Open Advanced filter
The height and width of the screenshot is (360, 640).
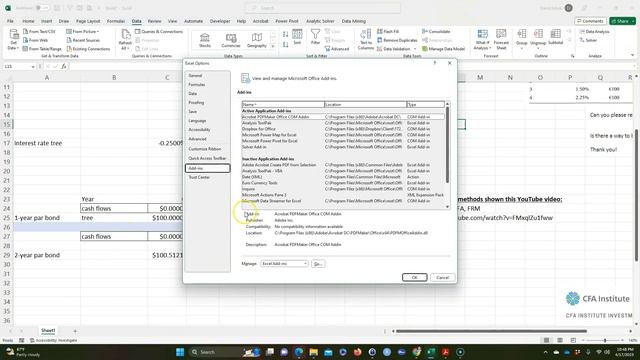(337, 49)
